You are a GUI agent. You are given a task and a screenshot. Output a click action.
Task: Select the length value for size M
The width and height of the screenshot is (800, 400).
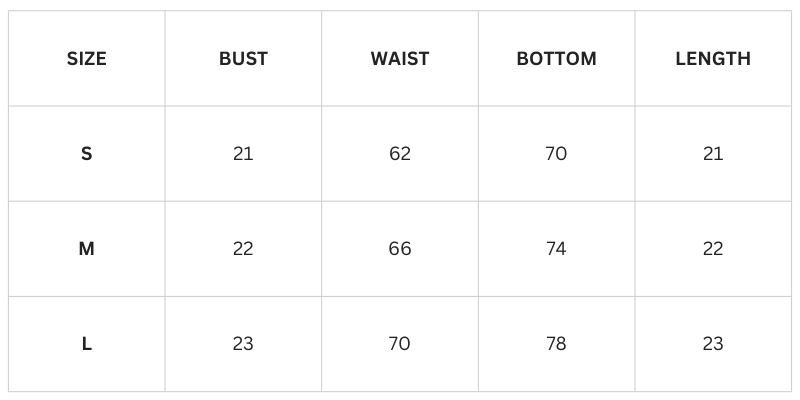pos(713,249)
